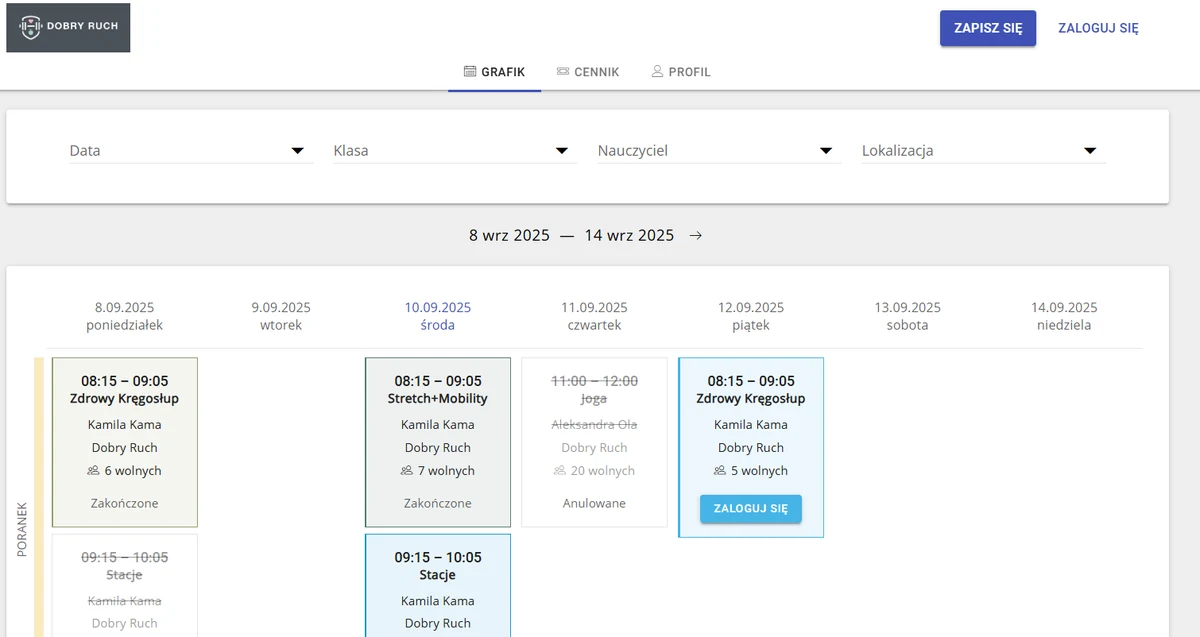Switch to the Grafik tab
This screenshot has width=1200, height=637.
pos(495,72)
